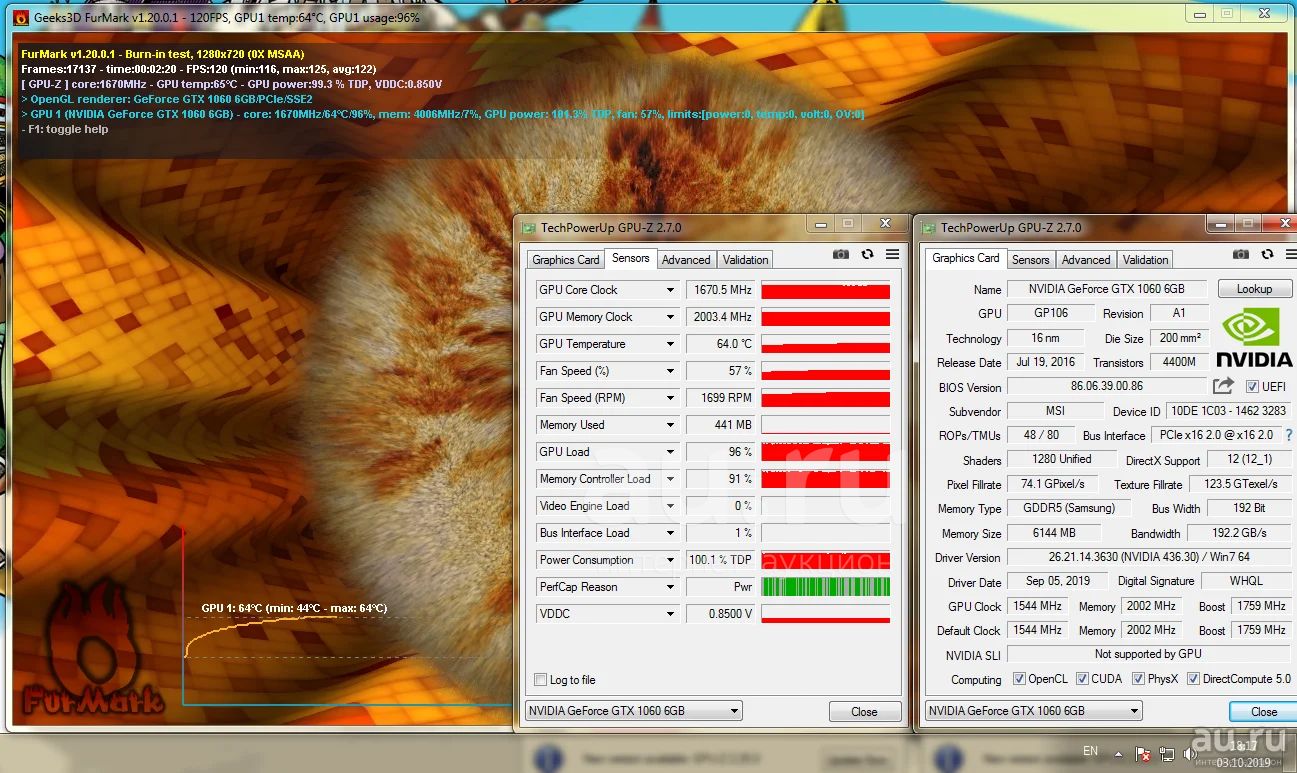Open hamburger menu in GPU-Z Sensors window
The width and height of the screenshot is (1297, 773).
coord(892,255)
